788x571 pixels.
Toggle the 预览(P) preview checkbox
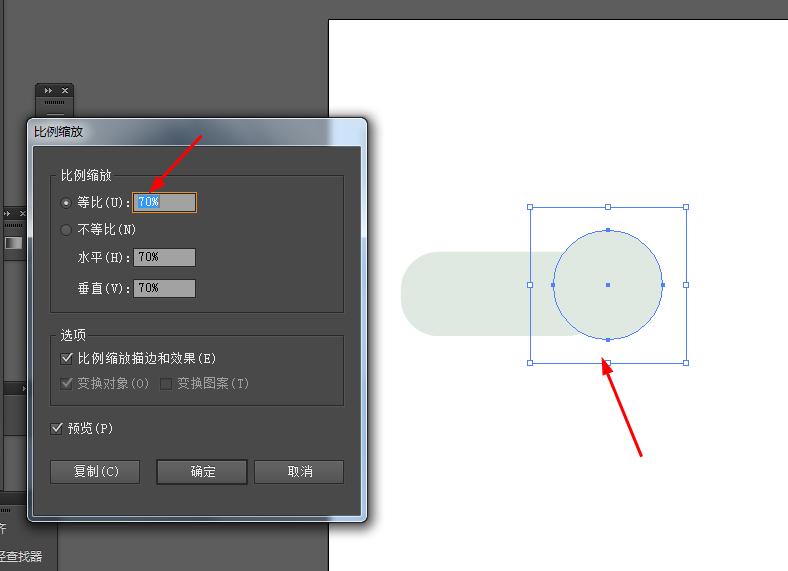pos(56,429)
